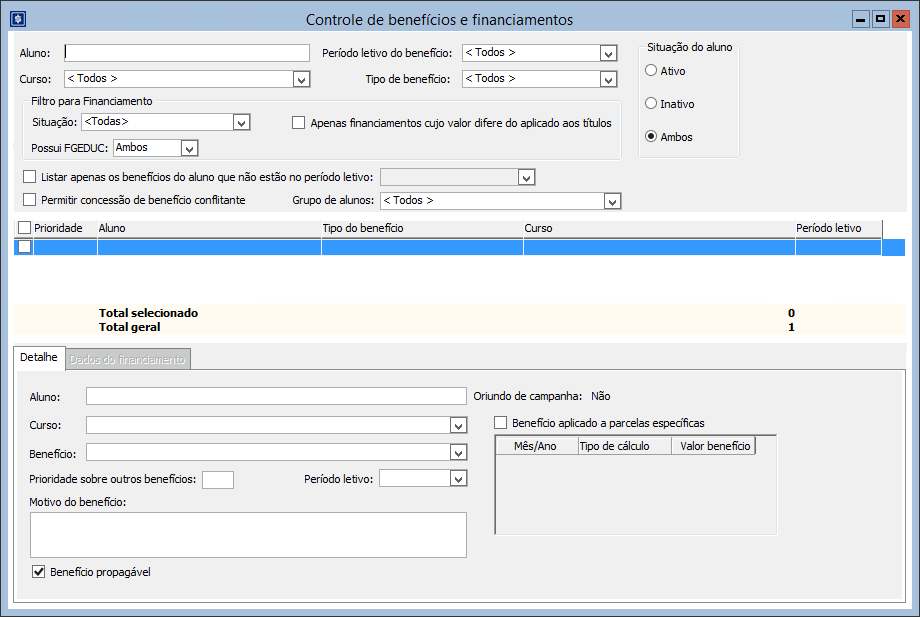Open the Benefício dropdown in the Detalhe panel
This screenshot has height=617, width=920.
[458, 452]
